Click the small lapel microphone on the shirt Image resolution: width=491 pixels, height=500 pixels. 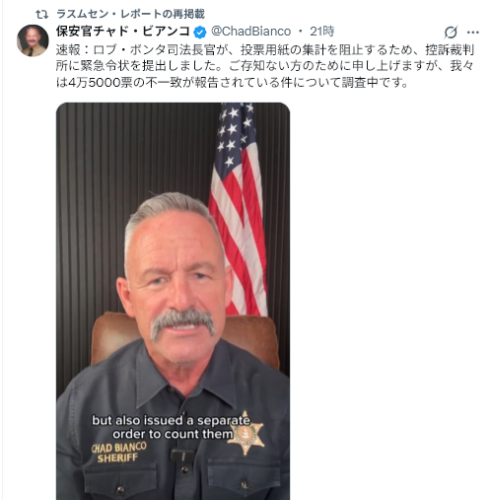tap(182, 455)
